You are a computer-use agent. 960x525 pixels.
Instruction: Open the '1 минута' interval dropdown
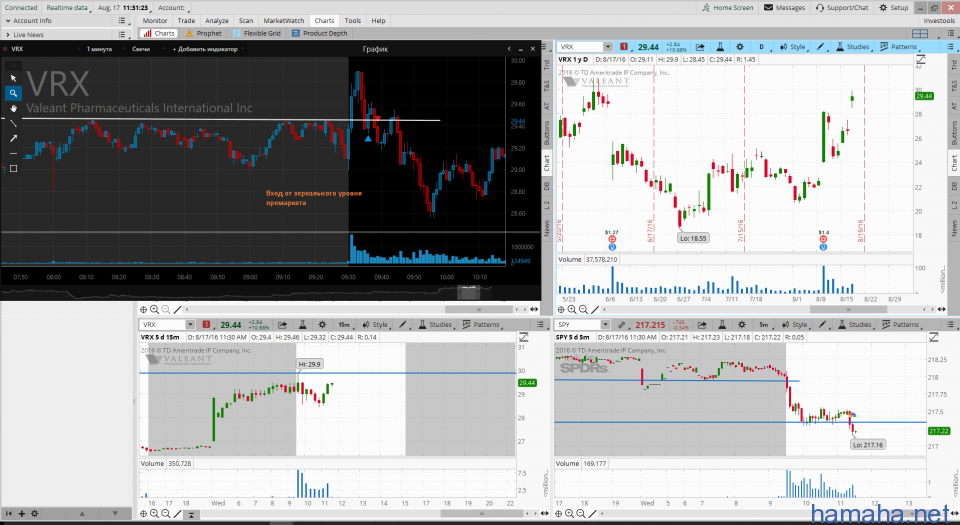[x=101, y=49]
